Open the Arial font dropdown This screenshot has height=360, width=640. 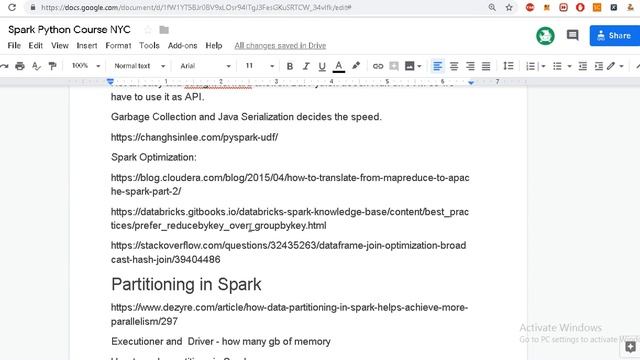click(x=205, y=66)
